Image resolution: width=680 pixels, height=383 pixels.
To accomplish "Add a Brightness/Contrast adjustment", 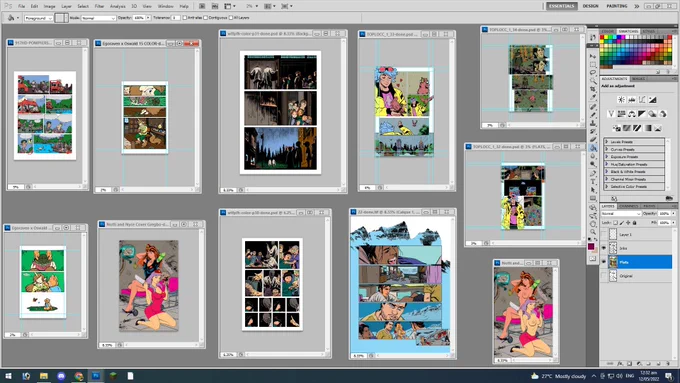I will [x=621, y=100].
